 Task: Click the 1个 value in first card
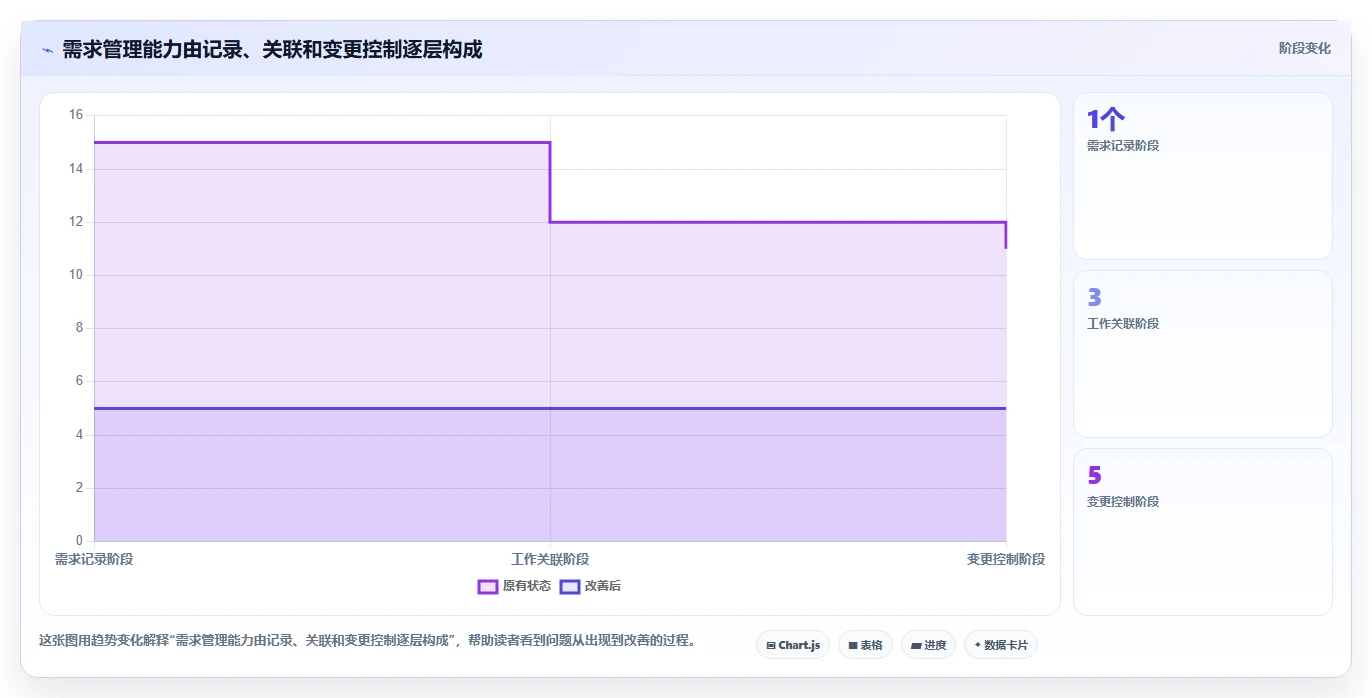tap(1106, 120)
